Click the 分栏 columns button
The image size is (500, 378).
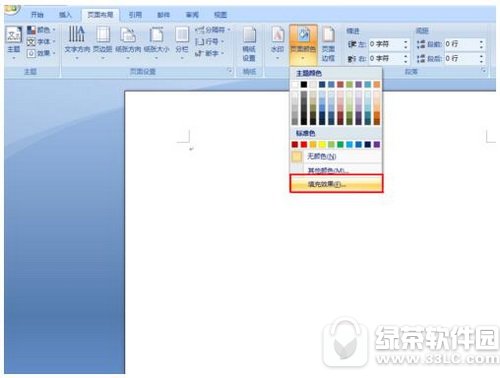pyautogui.click(x=182, y=43)
